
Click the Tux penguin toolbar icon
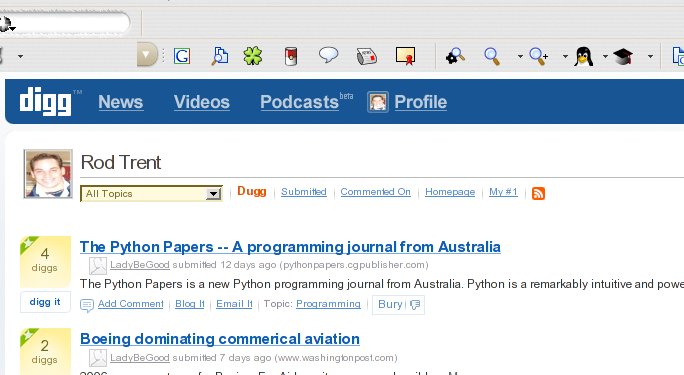584,56
